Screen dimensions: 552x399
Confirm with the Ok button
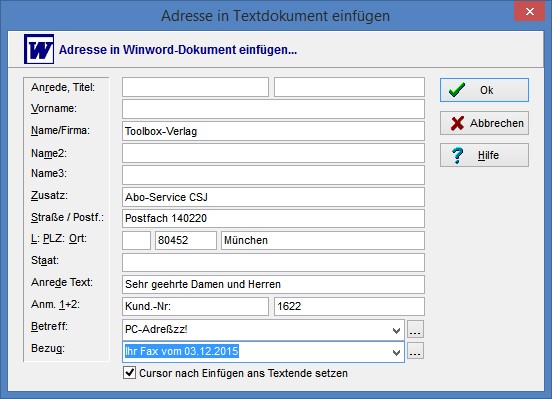(x=484, y=90)
